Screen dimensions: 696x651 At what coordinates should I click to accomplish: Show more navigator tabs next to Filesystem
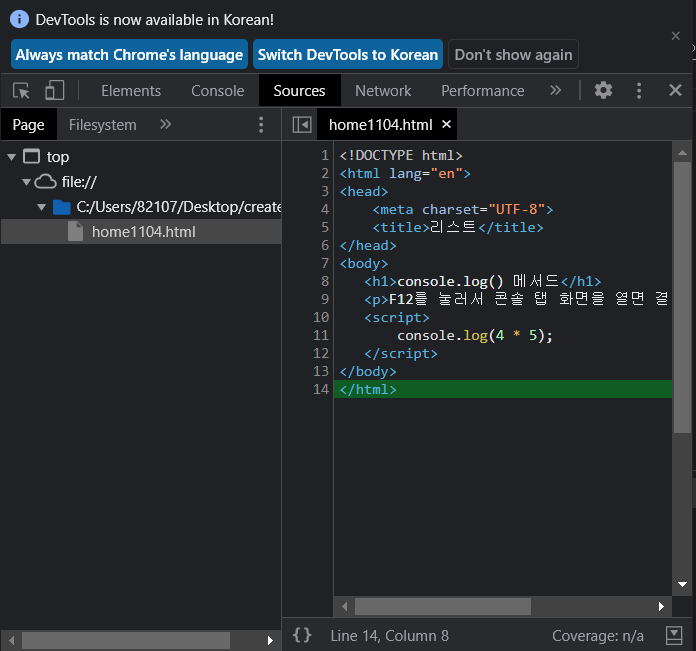click(x=166, y=124)
